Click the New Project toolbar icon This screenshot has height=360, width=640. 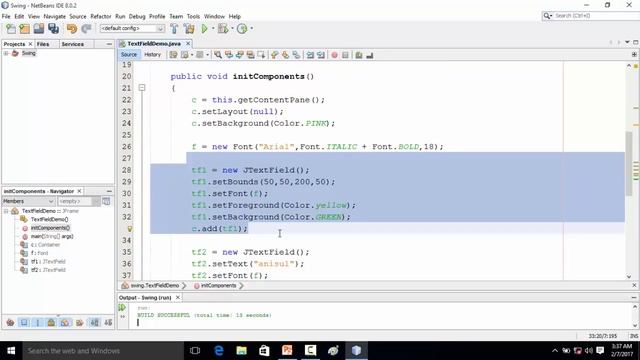[24, 29]
